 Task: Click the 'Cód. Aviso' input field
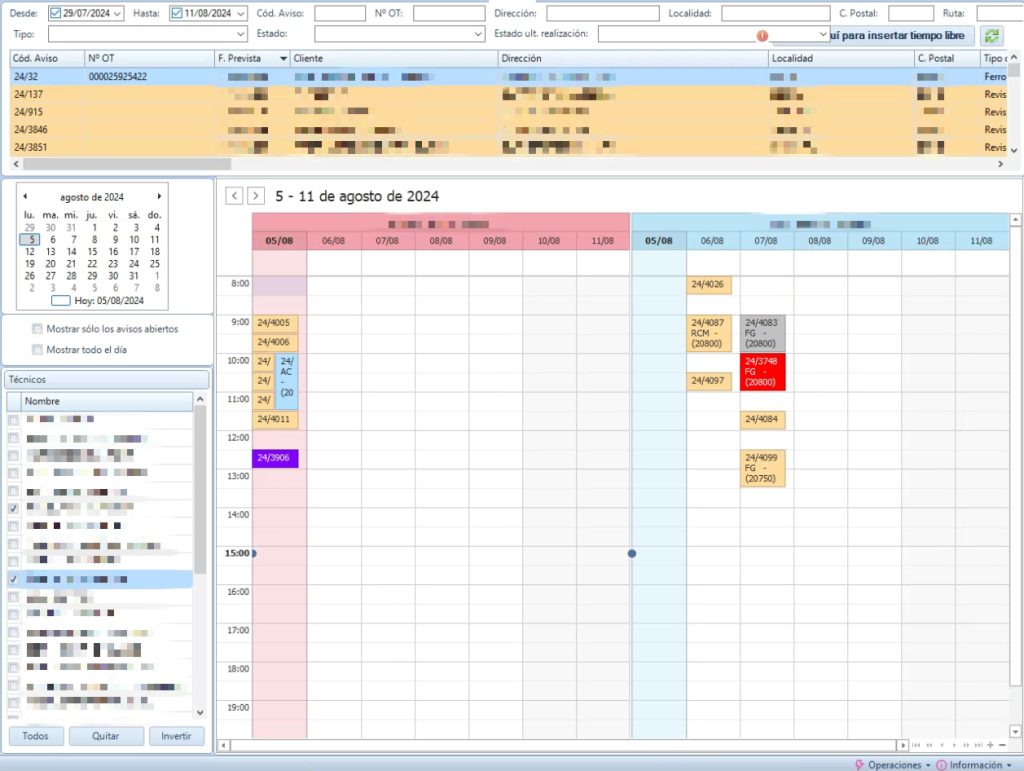(340, 13)
